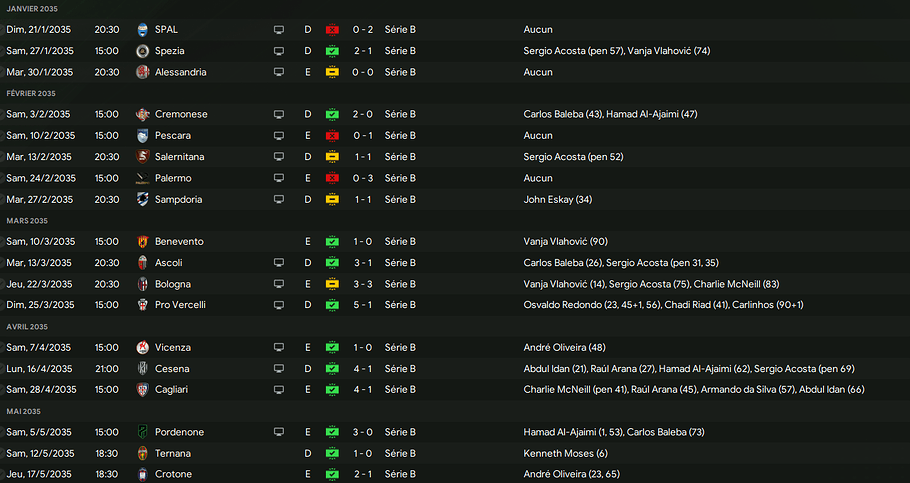Screen dimensions: 910x483
Task: Open the 5 - 1 result against Pro Vercelli
Action: (x=363, y=305)
